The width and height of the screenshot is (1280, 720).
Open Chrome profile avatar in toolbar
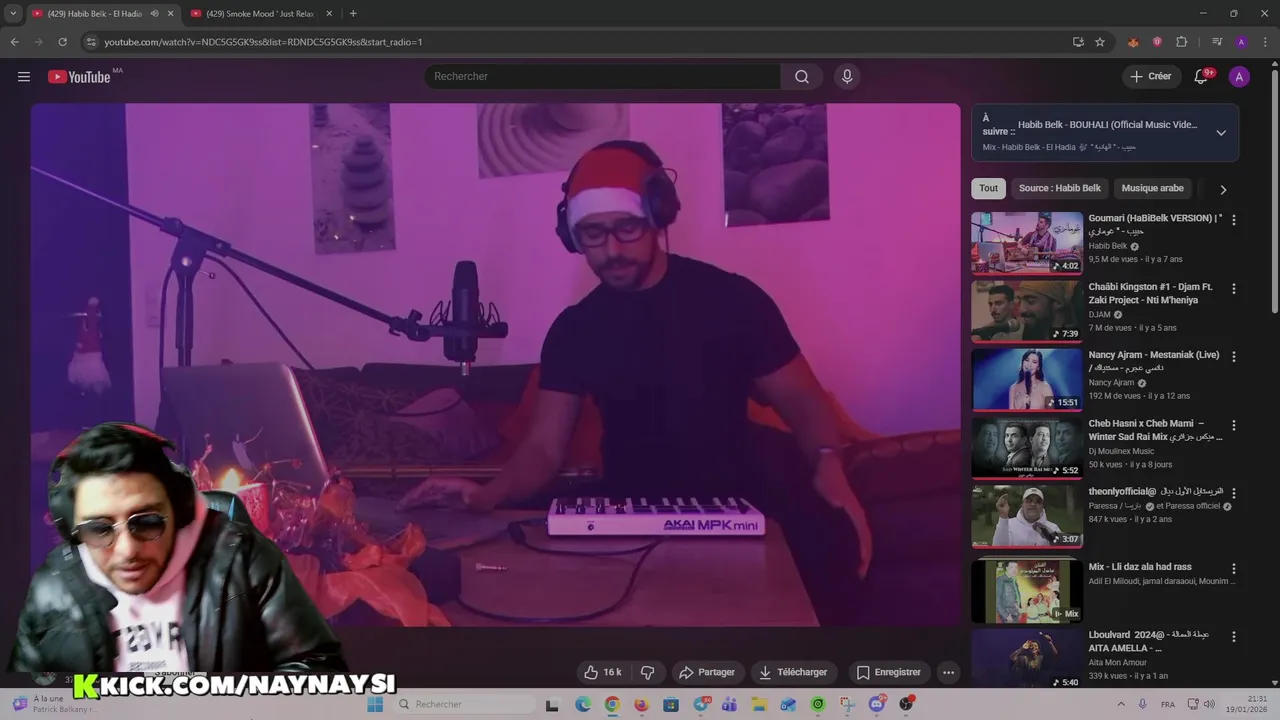point(1241,42)
